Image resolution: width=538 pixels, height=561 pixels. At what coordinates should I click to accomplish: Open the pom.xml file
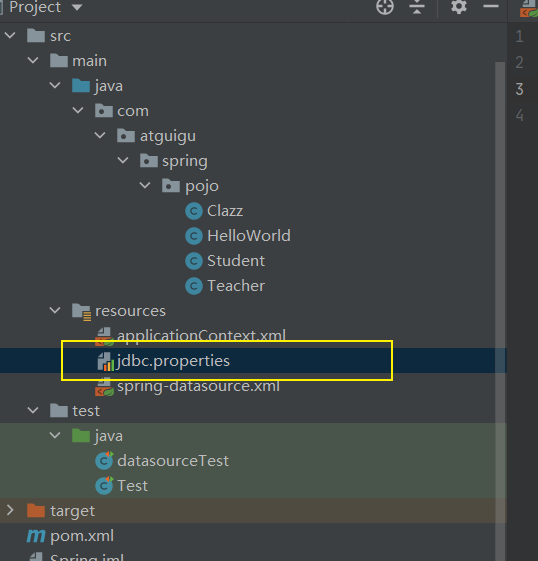82,536
